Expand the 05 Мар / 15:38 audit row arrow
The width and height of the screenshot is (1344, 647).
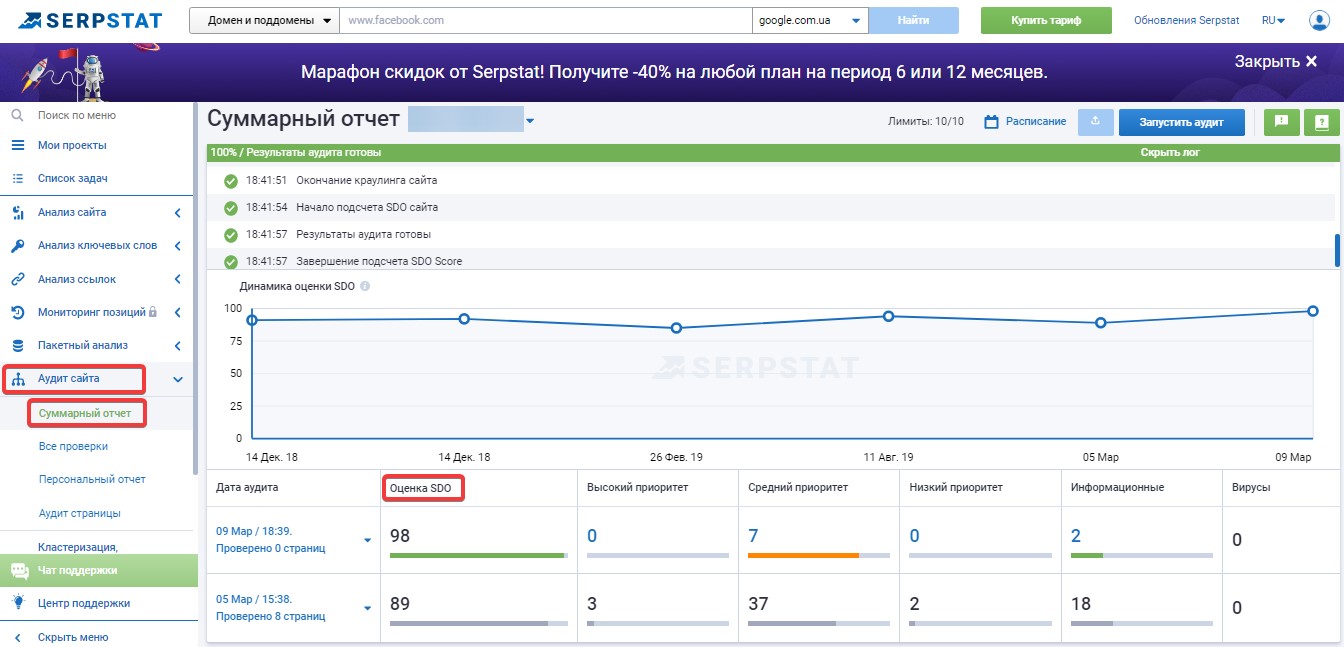pyautogui.click(x=367, y=607)
